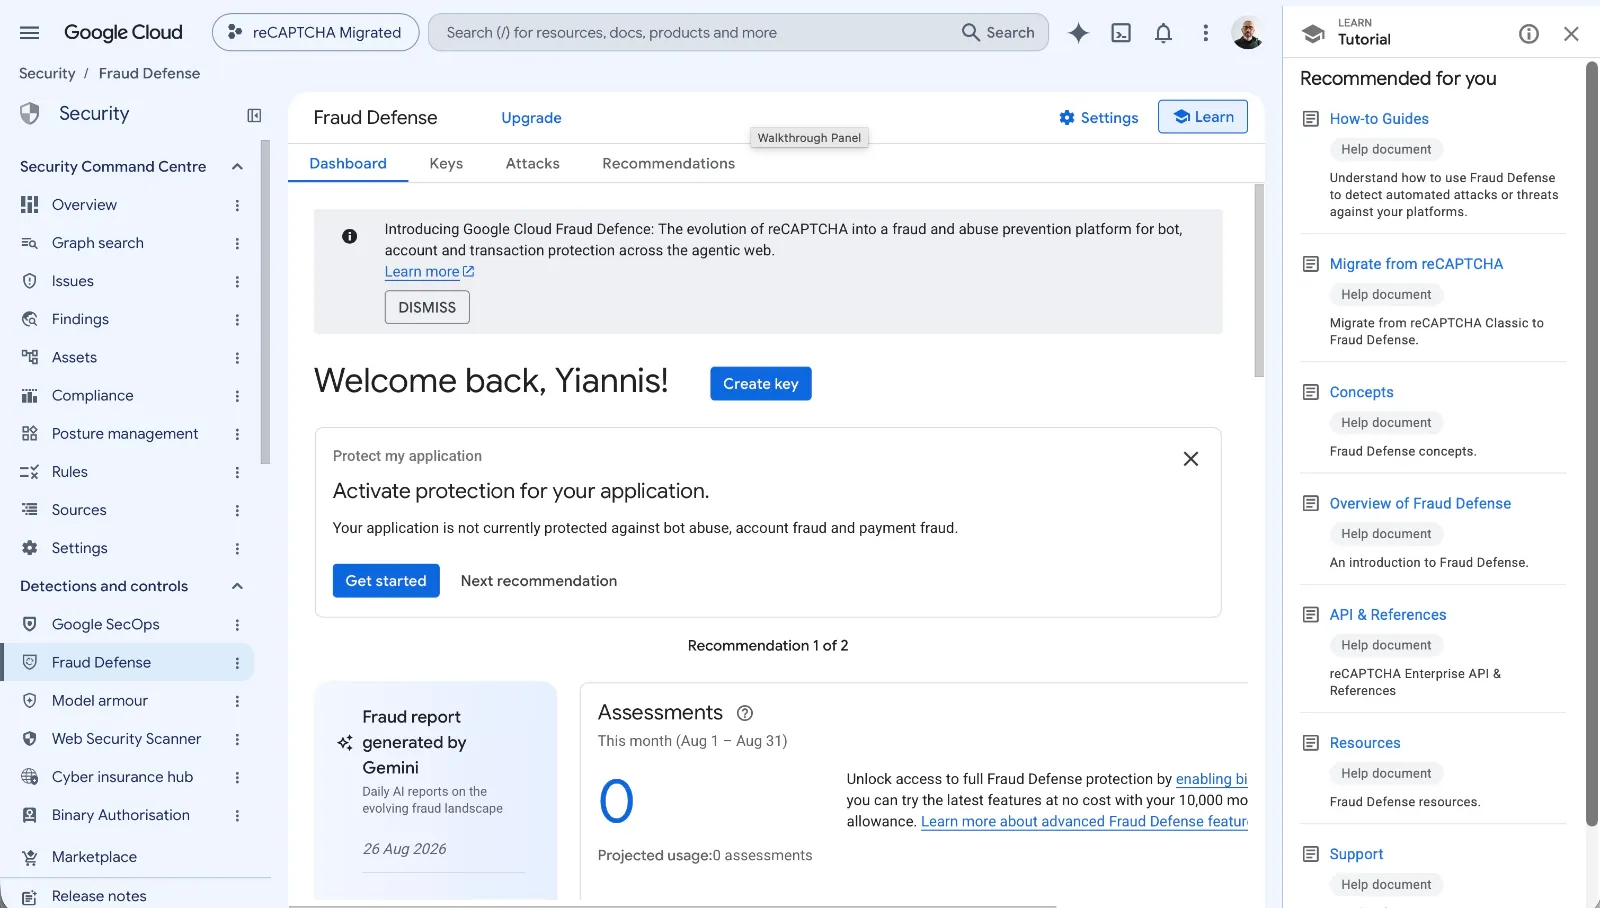Open the Rules page icon
The width and height of the screenshot is (1600, 908).
click(30, 472)
